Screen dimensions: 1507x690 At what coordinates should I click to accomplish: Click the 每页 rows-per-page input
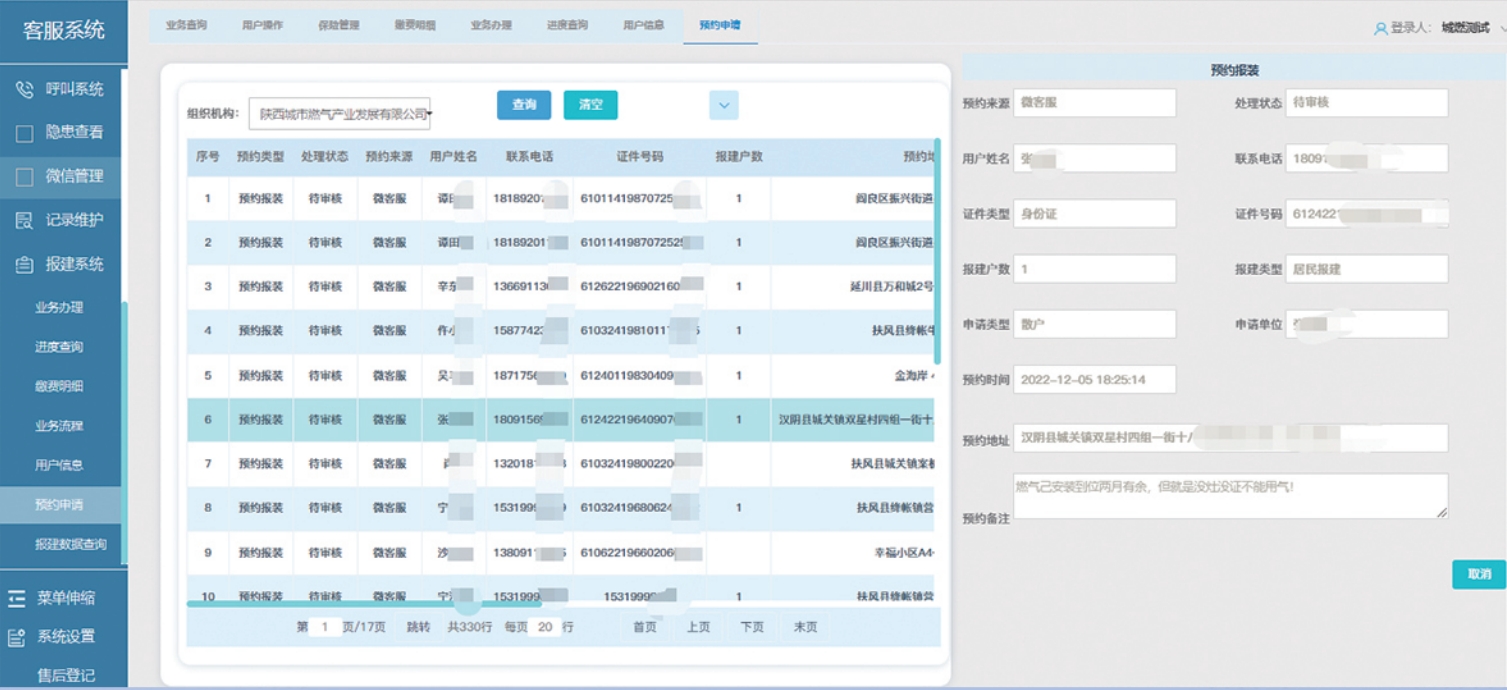point(544,627)
